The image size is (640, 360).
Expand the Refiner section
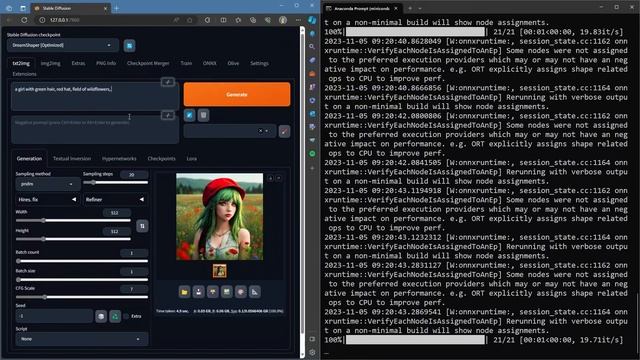pos(115,200)
